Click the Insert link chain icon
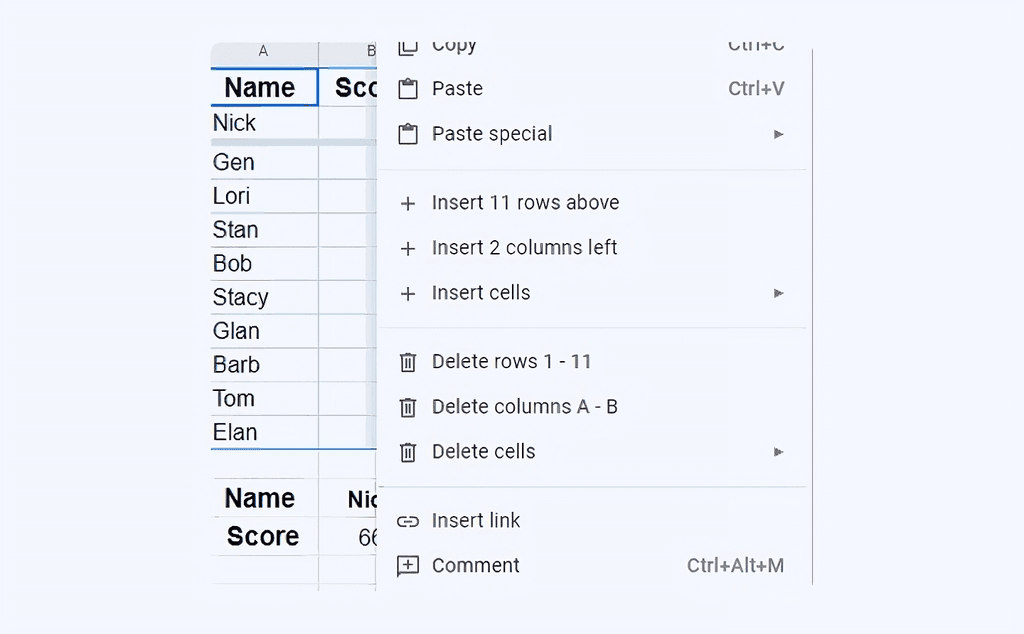This screenshot has width=1024, height=634. coord(408,520)
